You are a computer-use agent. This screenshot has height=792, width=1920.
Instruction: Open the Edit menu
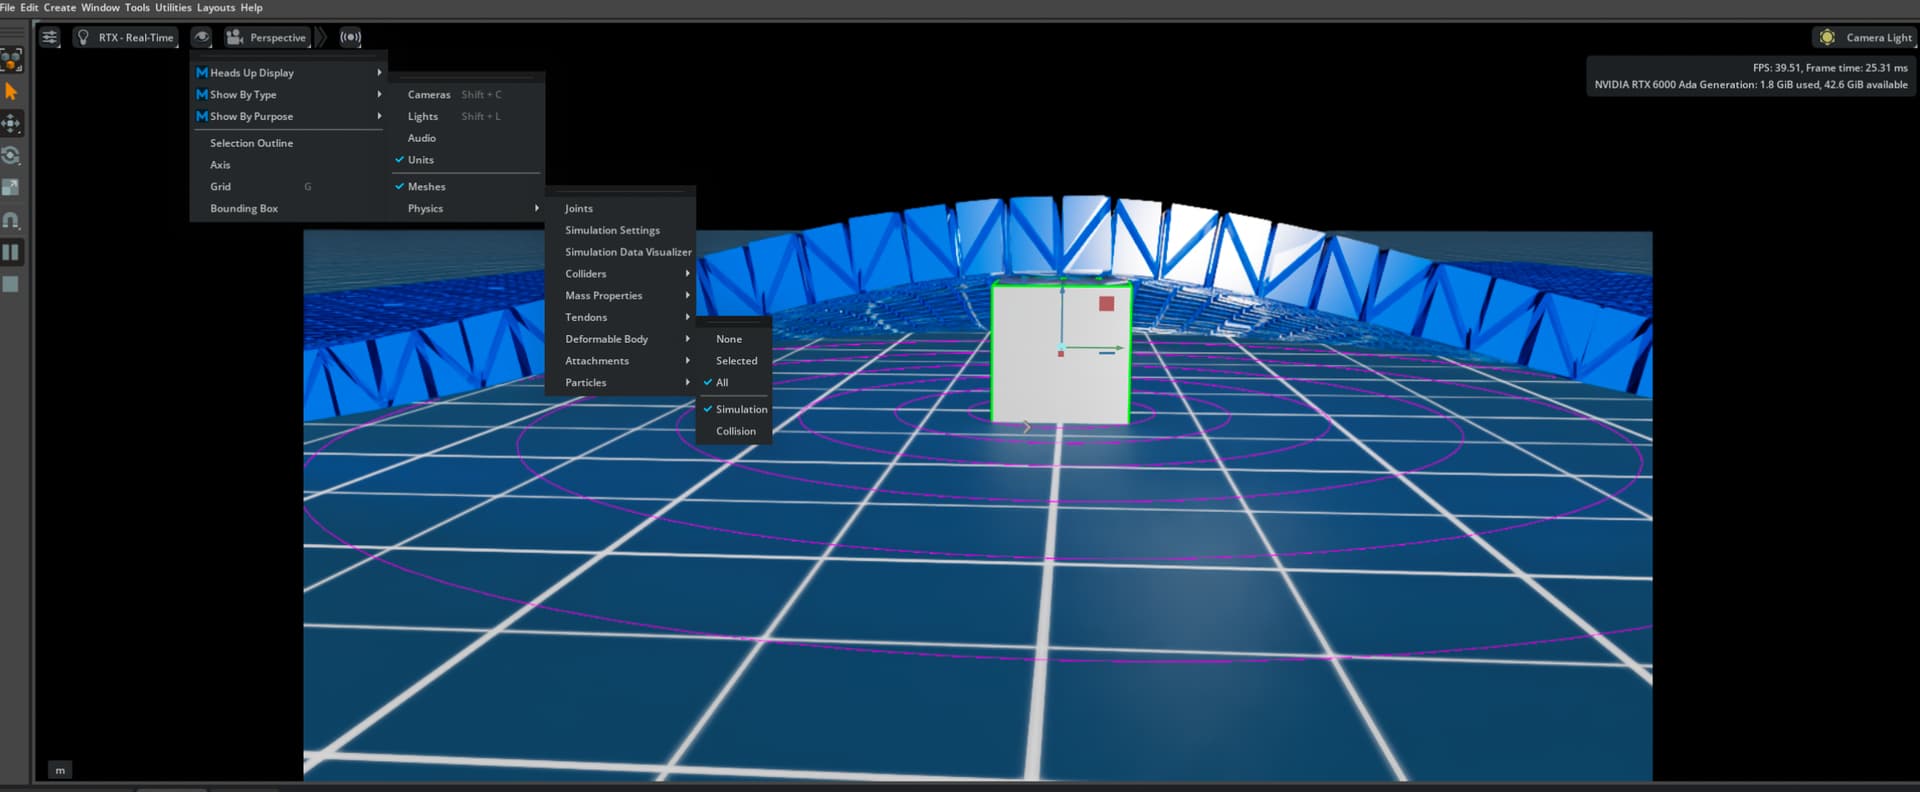click(29, 7)
